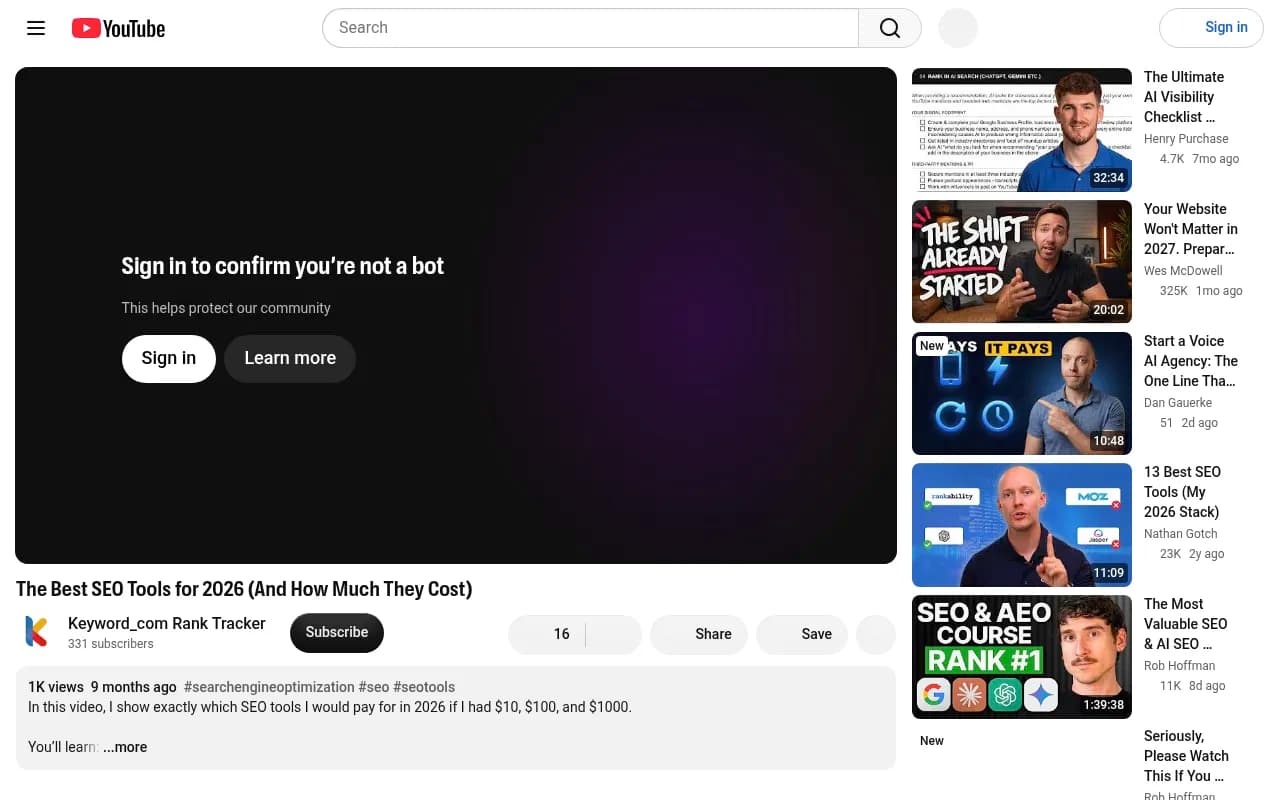Sign in from the video player prompt
Viewport: 1280px width, 800px height.
[x=169, y=358]
